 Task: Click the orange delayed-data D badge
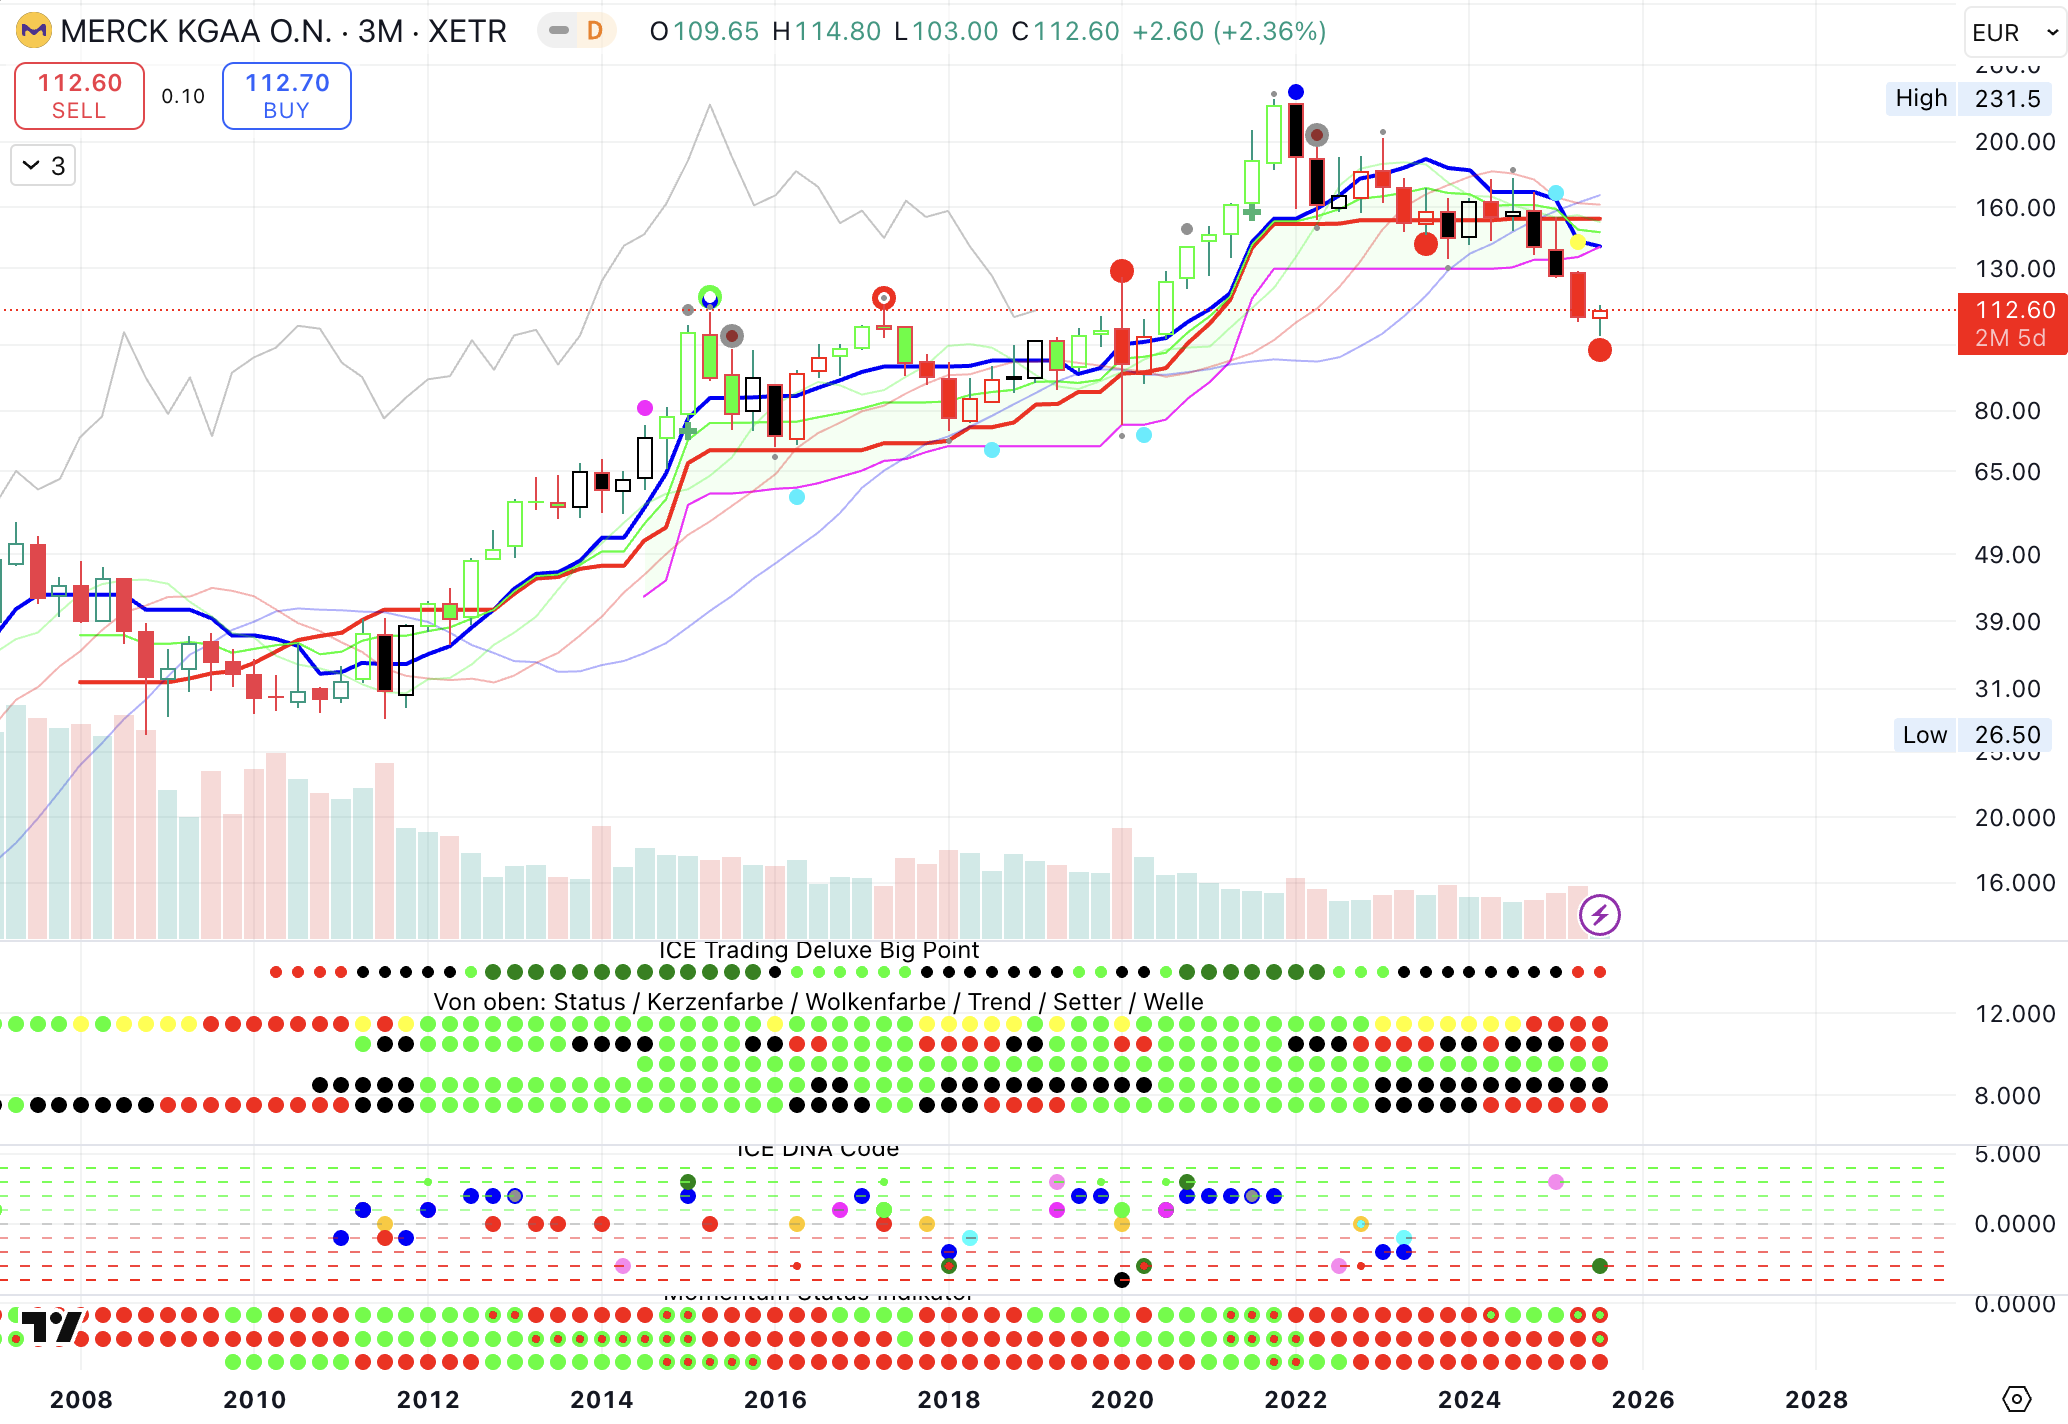[x=595, y=31]
